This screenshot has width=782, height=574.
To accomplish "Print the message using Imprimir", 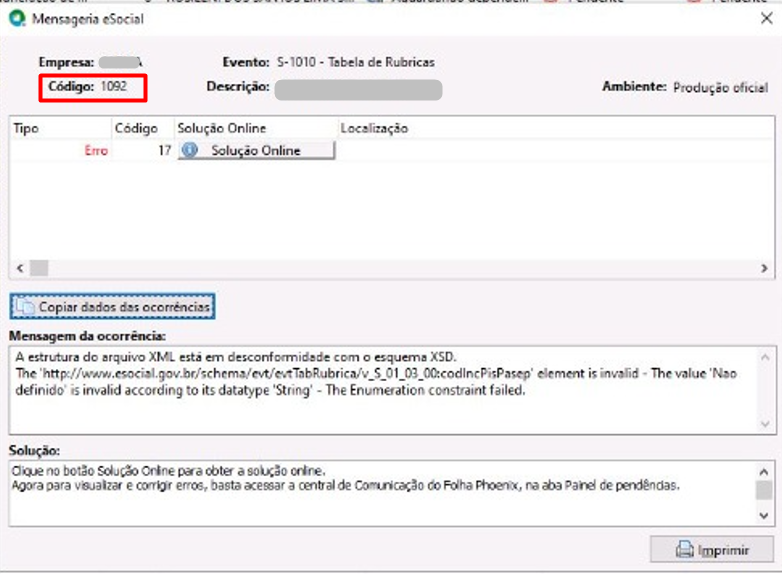I will coord(712,549).
